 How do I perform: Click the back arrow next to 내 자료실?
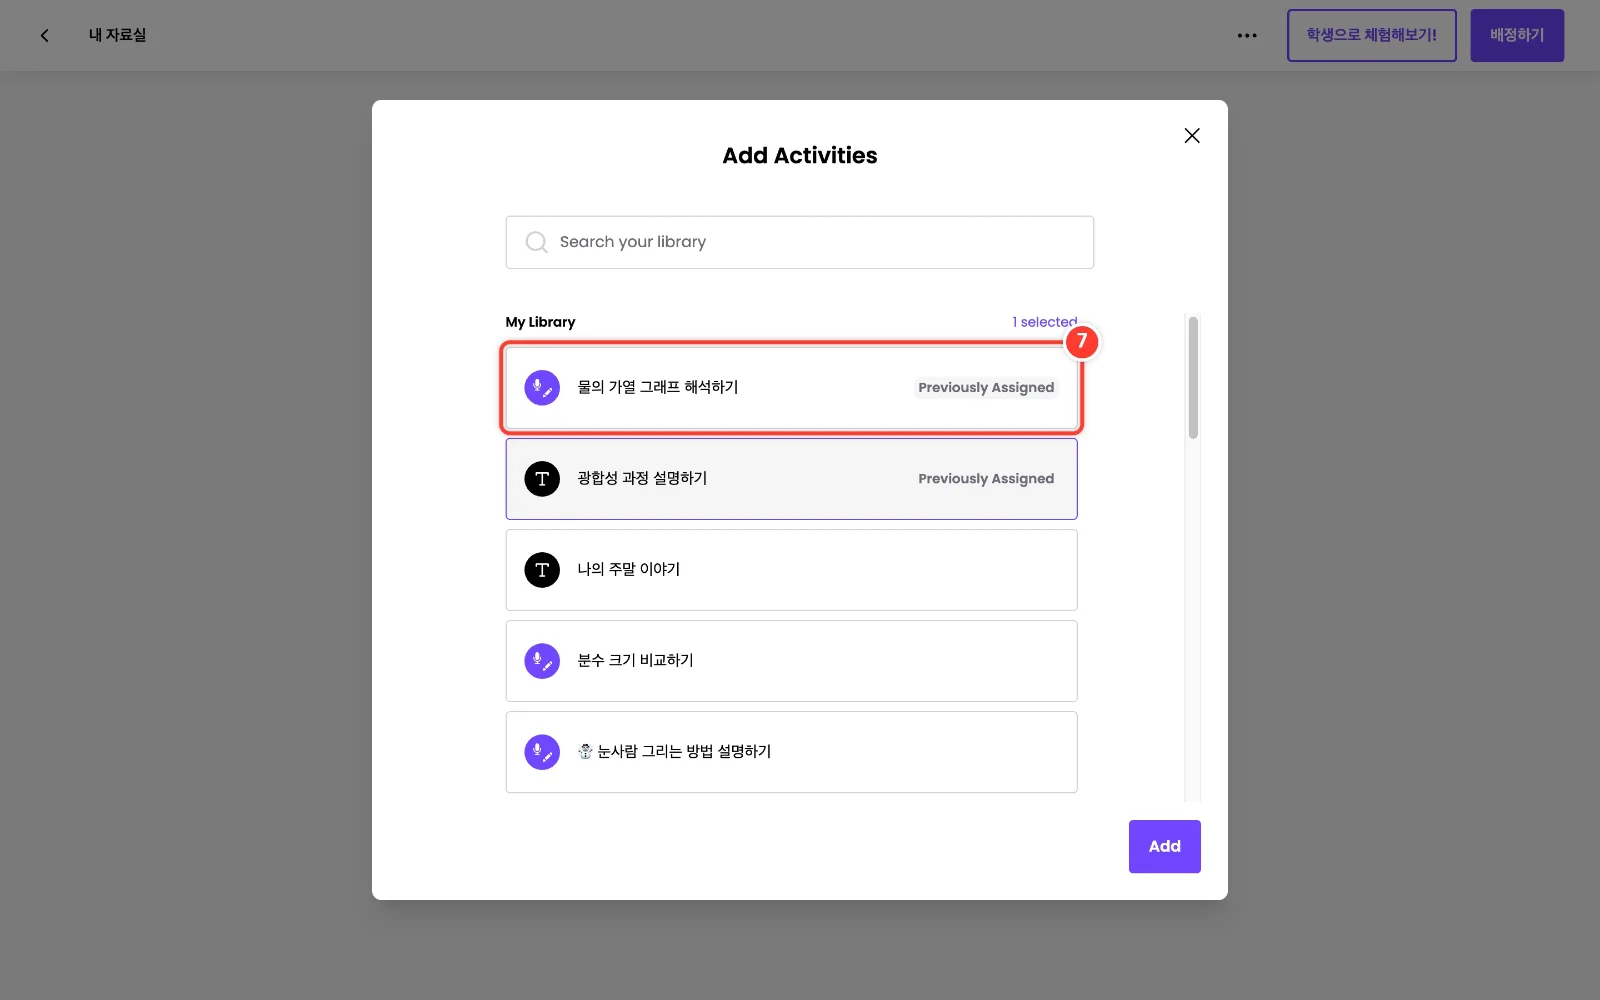coord(44,35)
